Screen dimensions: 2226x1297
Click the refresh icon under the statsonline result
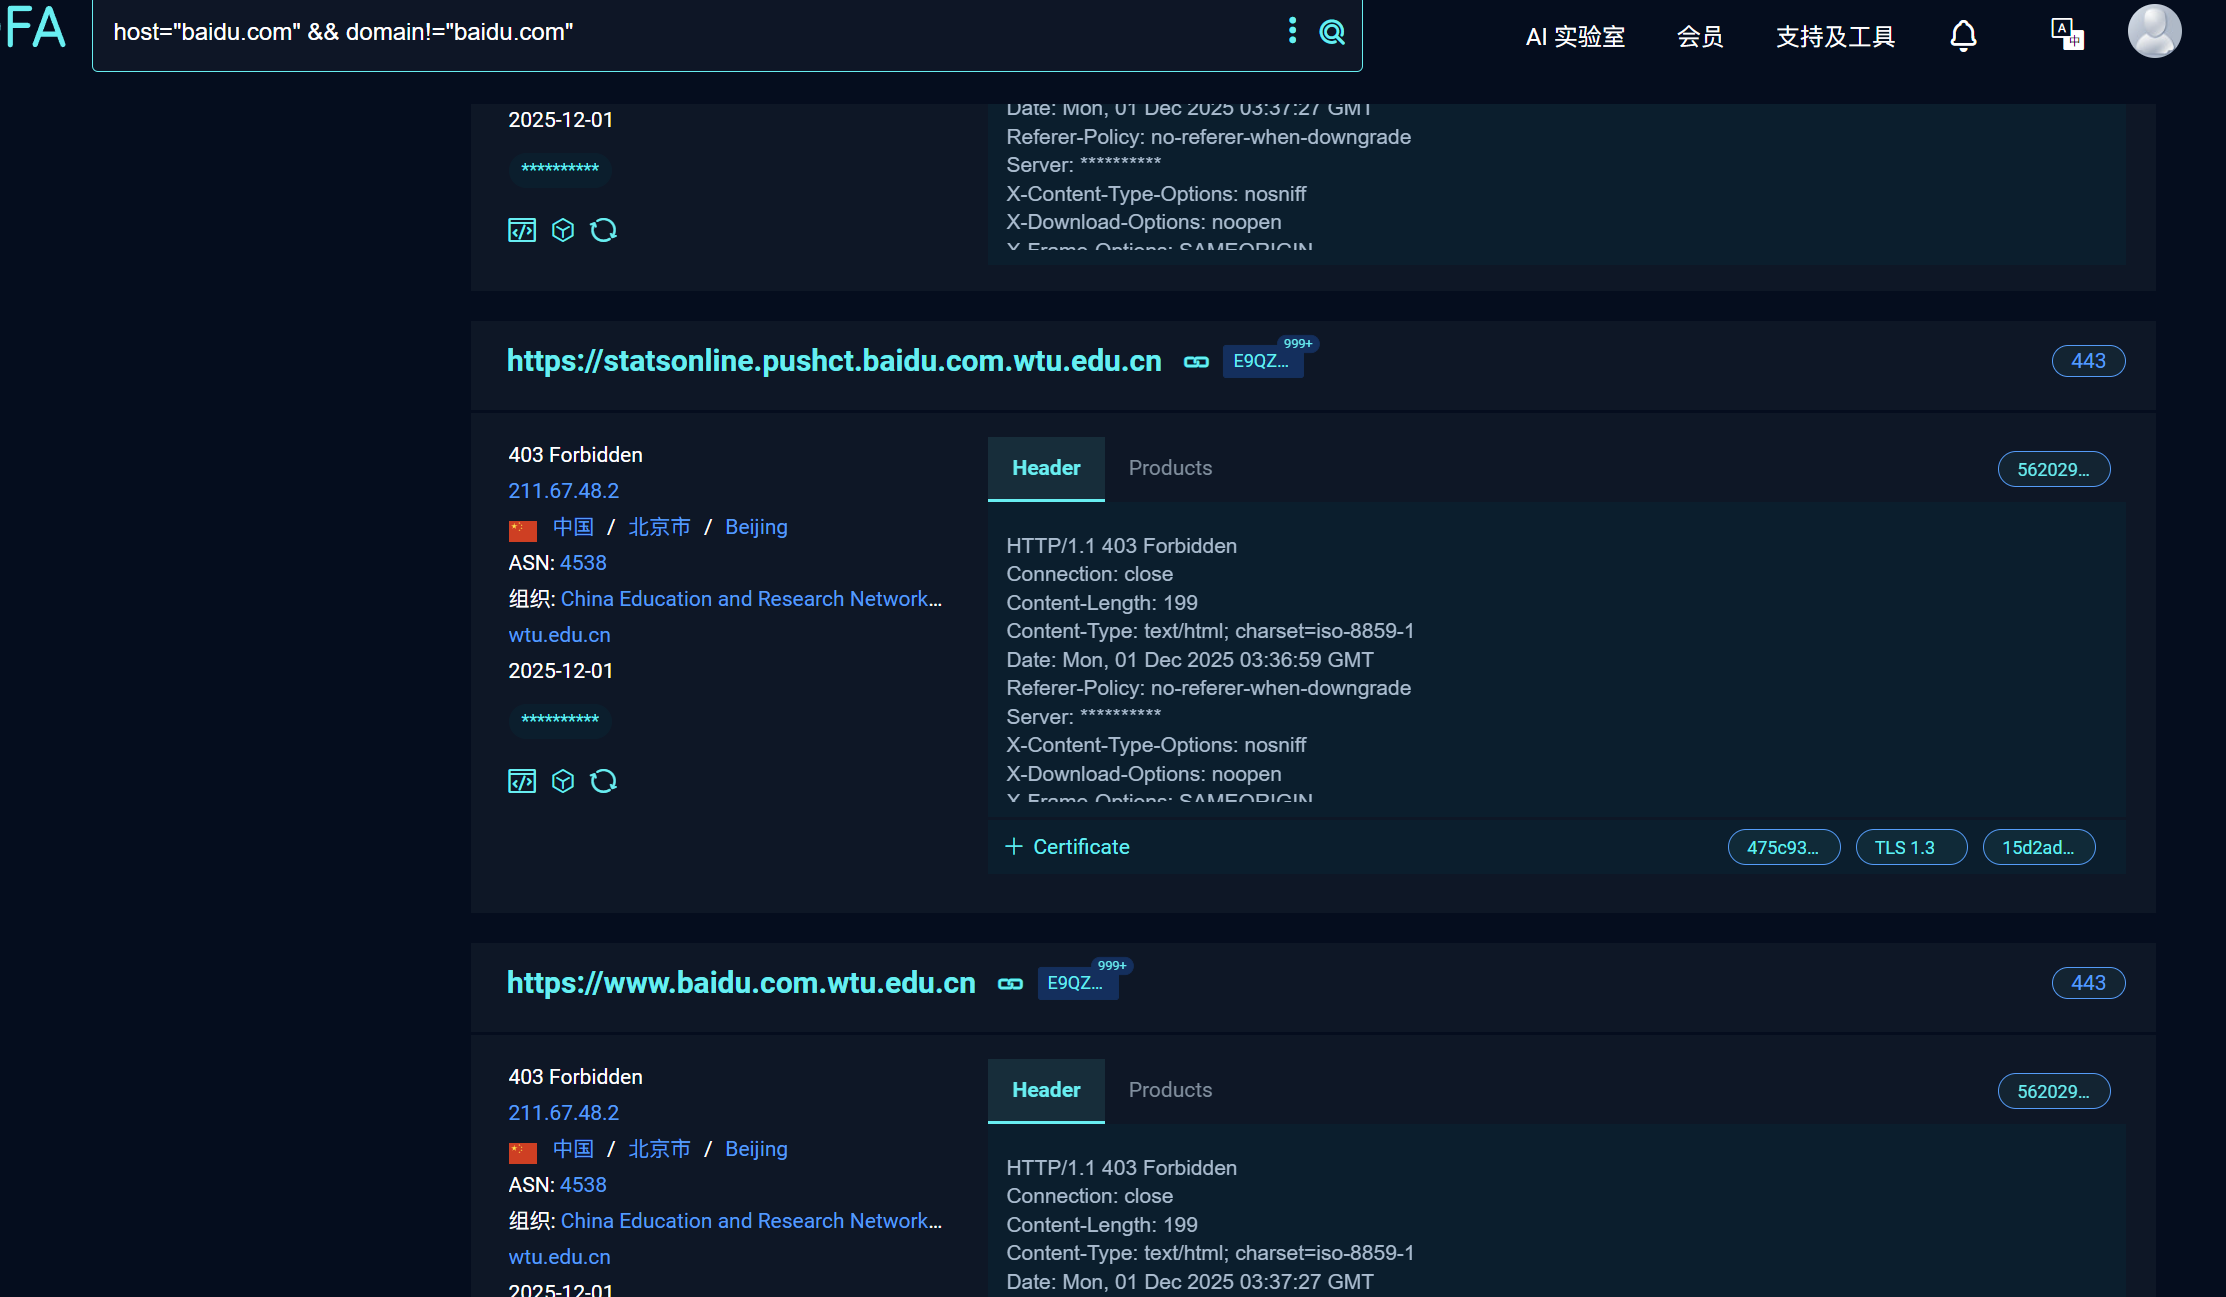(x=603, y=781)
